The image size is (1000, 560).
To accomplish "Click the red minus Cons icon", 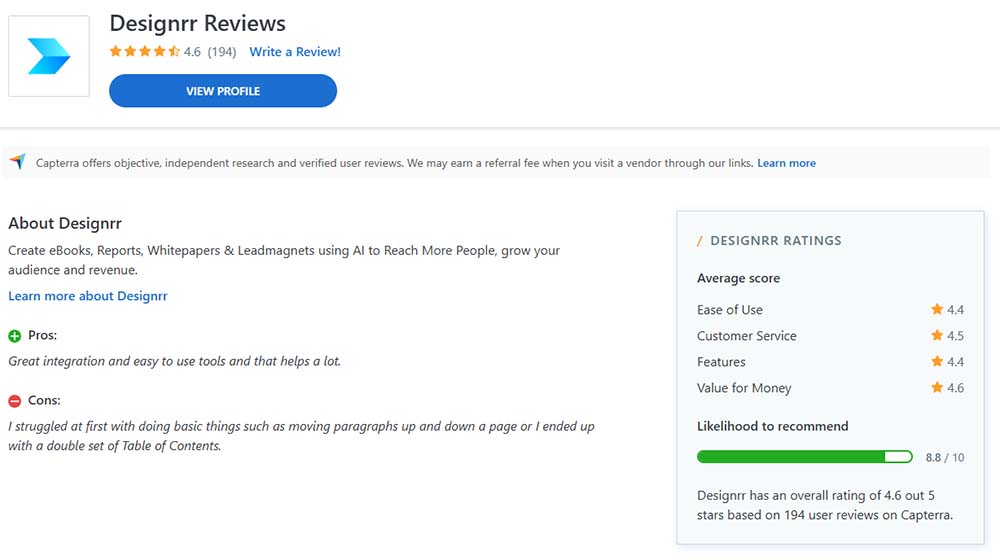I will coord(15,401).
